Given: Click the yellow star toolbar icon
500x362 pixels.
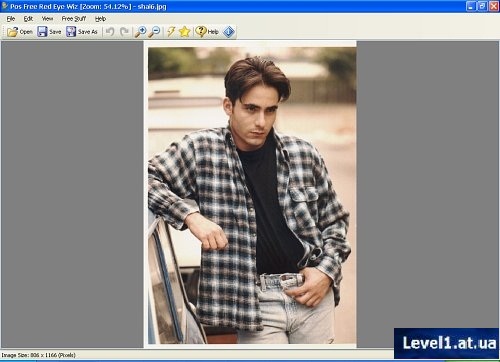Looking at the screenshot, I should [x=184, y=32].
